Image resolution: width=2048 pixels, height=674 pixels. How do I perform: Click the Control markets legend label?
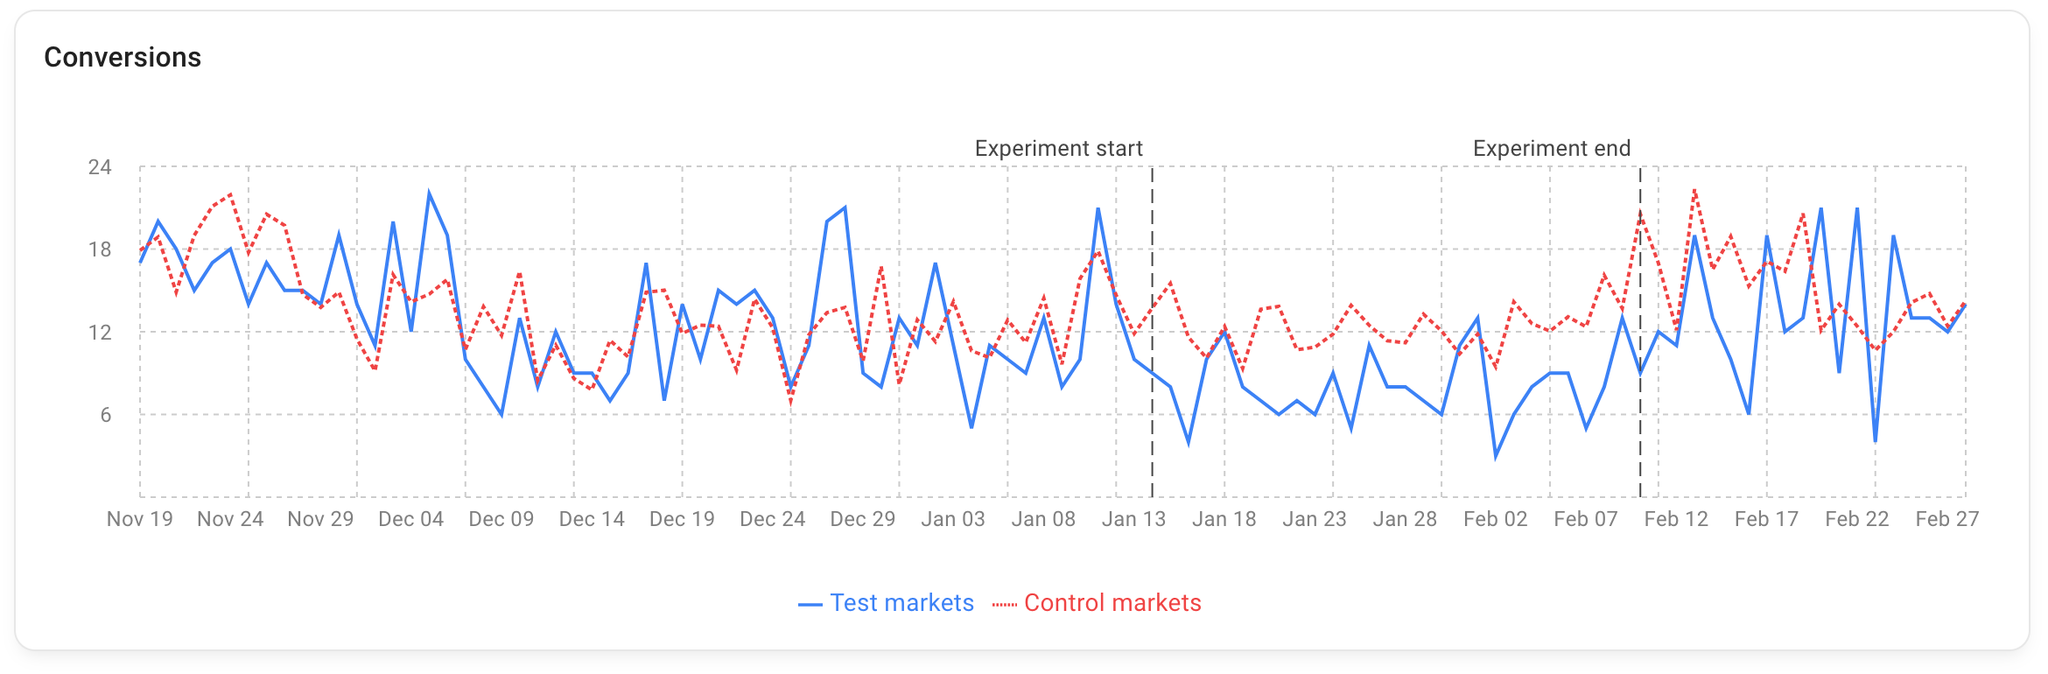tap(1112, 603)
